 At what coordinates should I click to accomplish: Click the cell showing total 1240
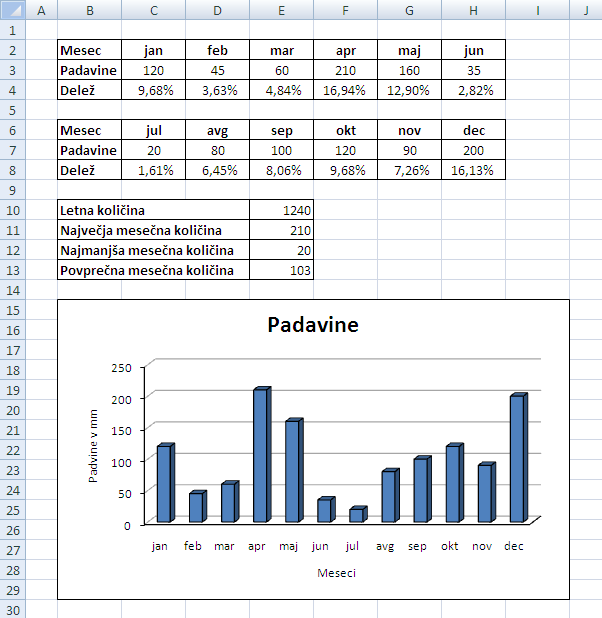[281, 210]
